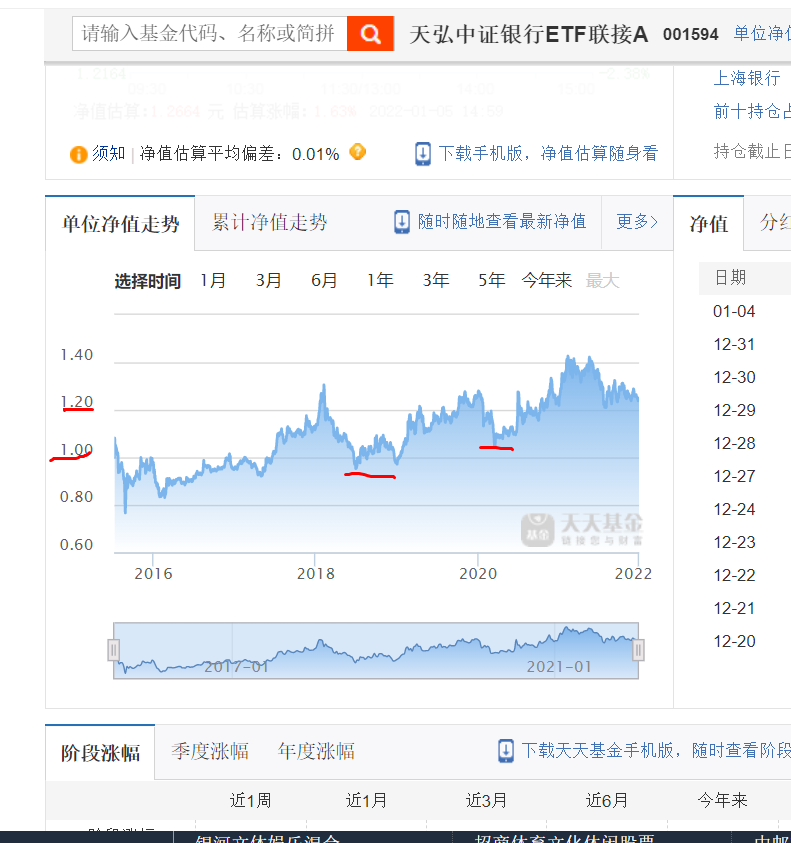Click the 近3月 column header
Screen dimensions: 791x843
point(487,801)
